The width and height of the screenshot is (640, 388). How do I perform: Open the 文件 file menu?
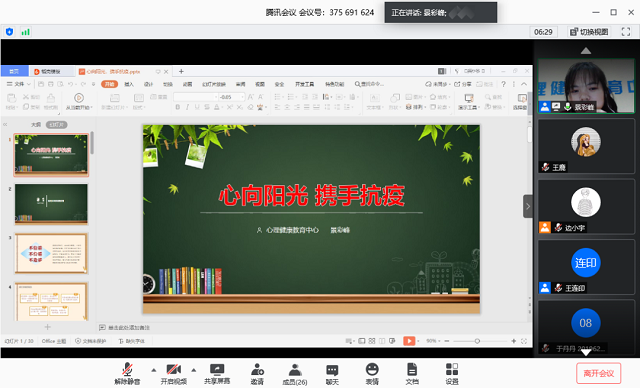pyautogui.click(x=19, y=84)
